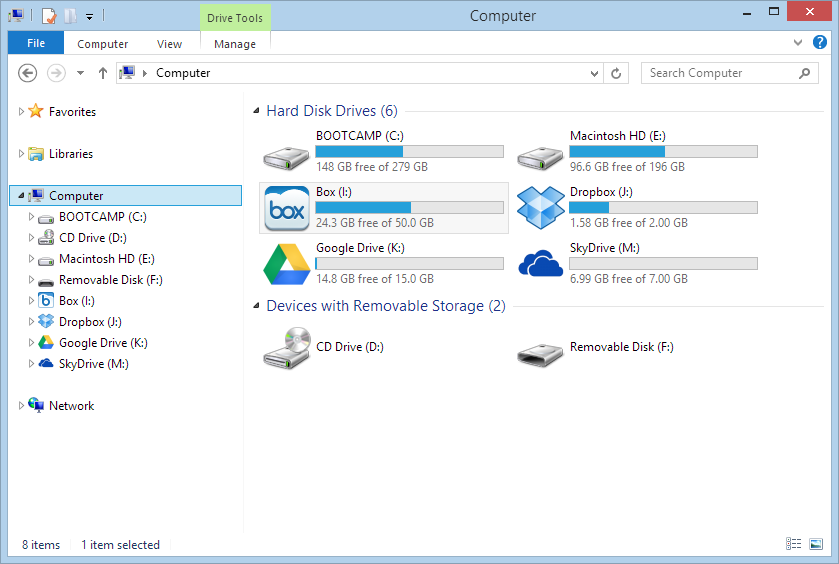Click the '96.6 GB free of 196 GB' text
839x564 pixels.
(627, 167)
